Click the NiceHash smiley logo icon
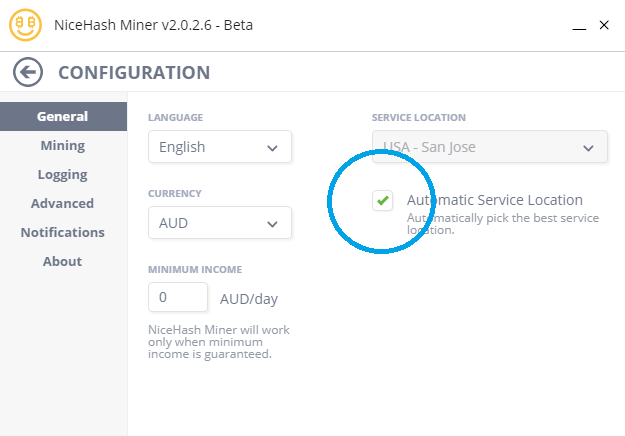Screen dimensions: 625x436 pyautogui.click(x=26, y=25)
